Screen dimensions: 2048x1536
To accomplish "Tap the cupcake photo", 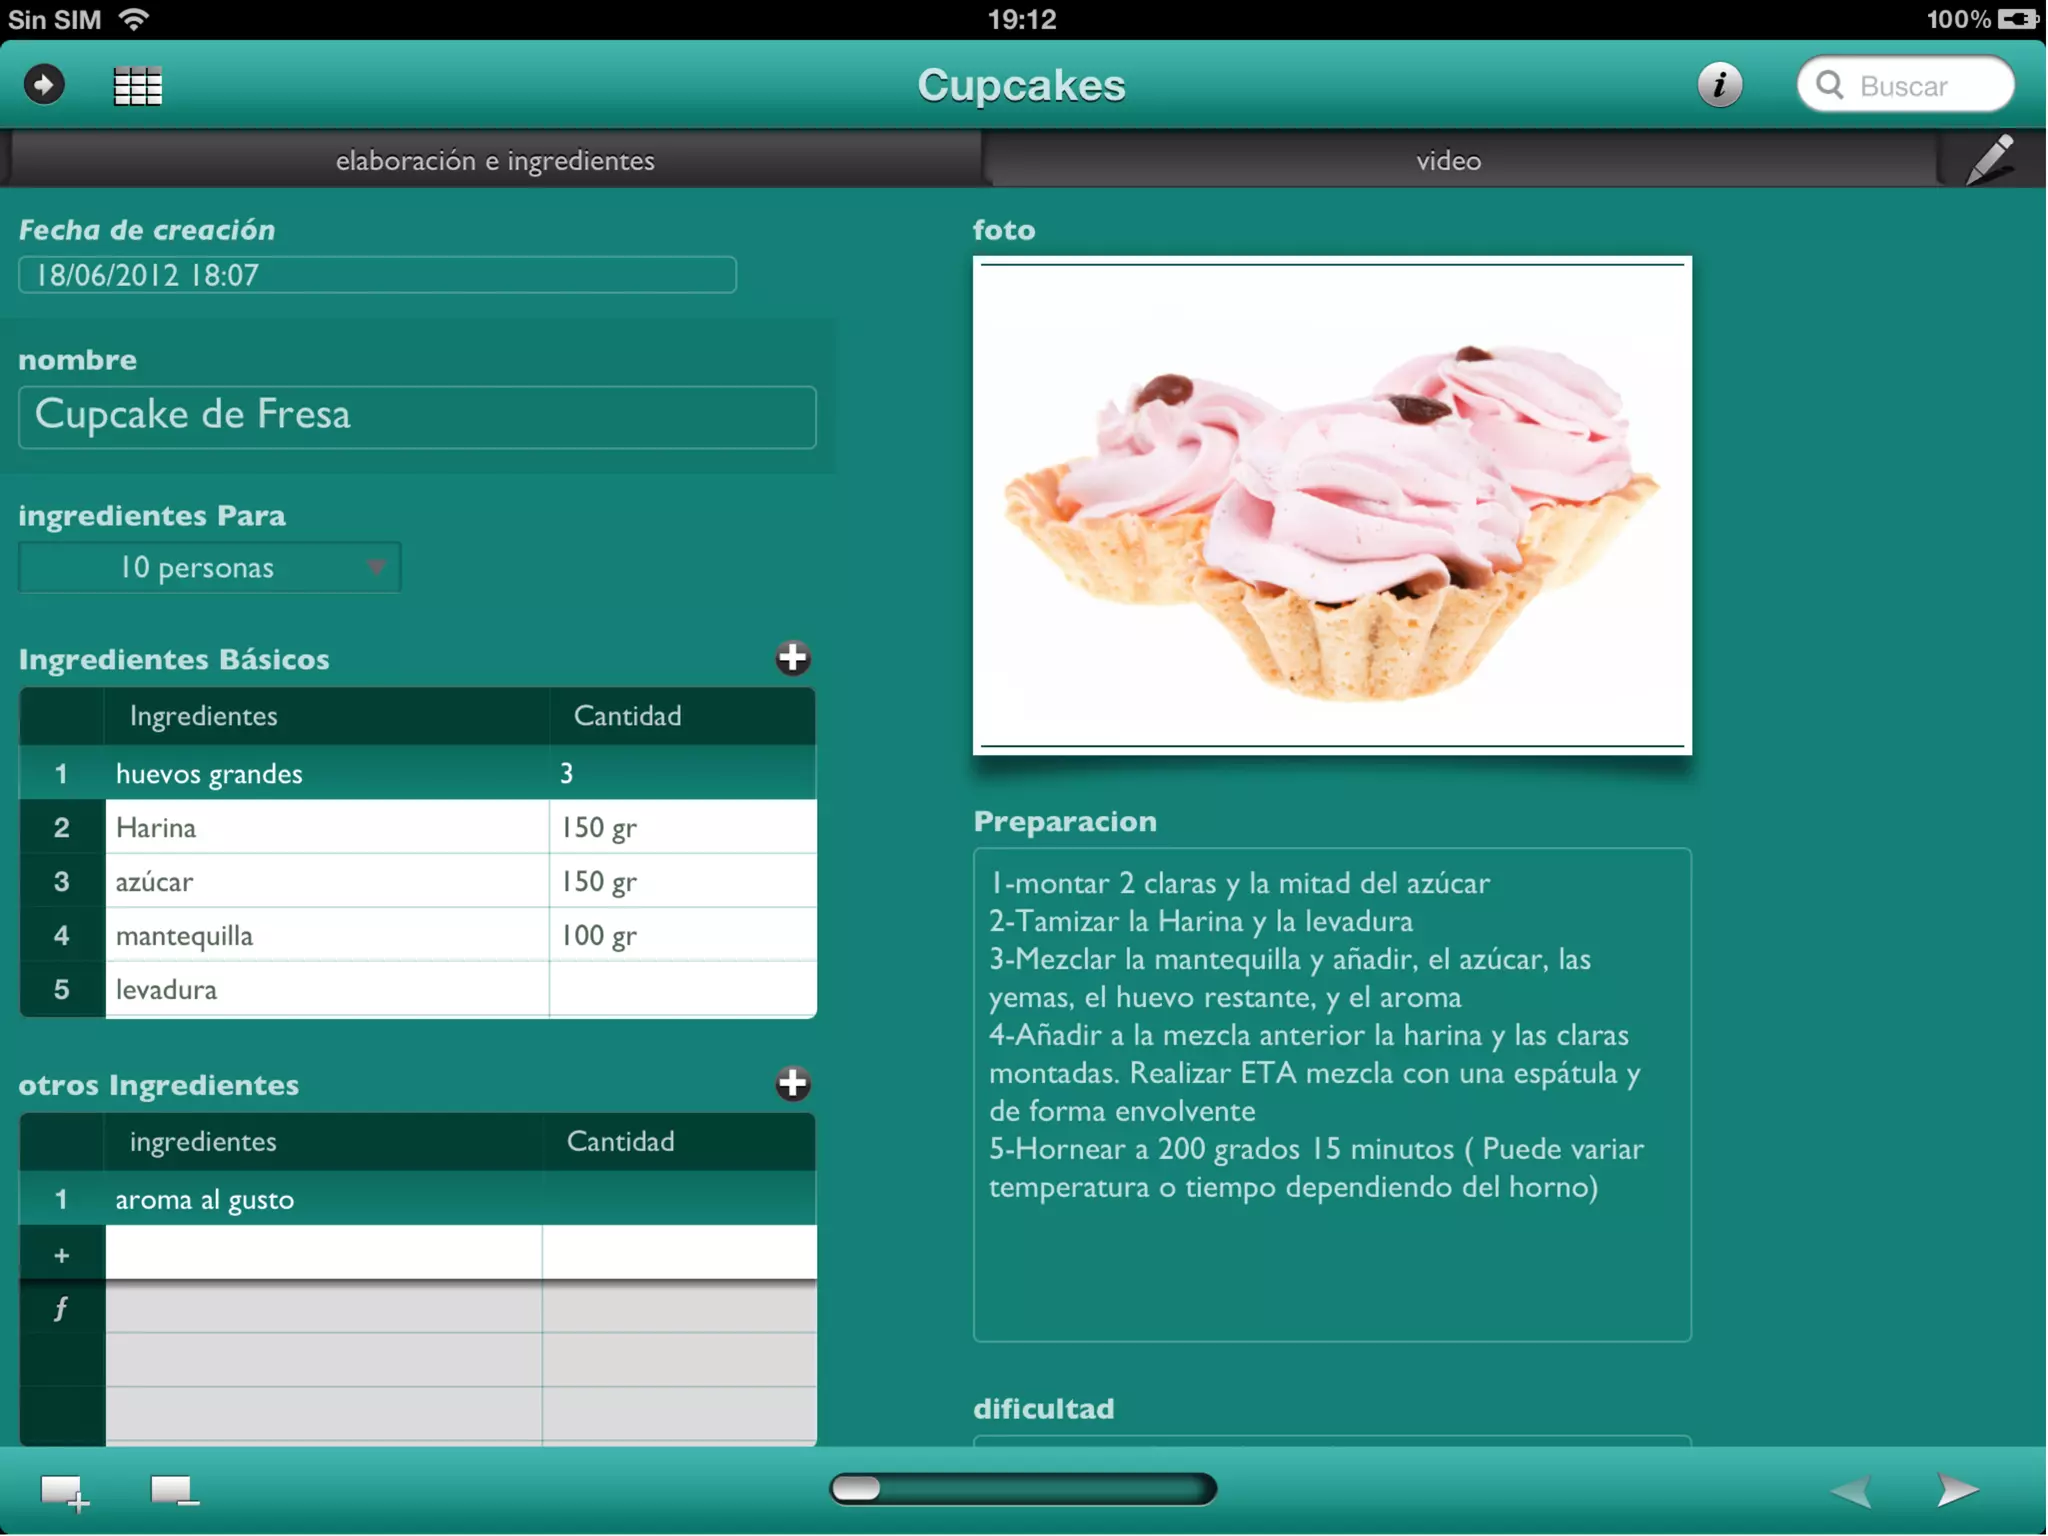I will (1331, 506).
